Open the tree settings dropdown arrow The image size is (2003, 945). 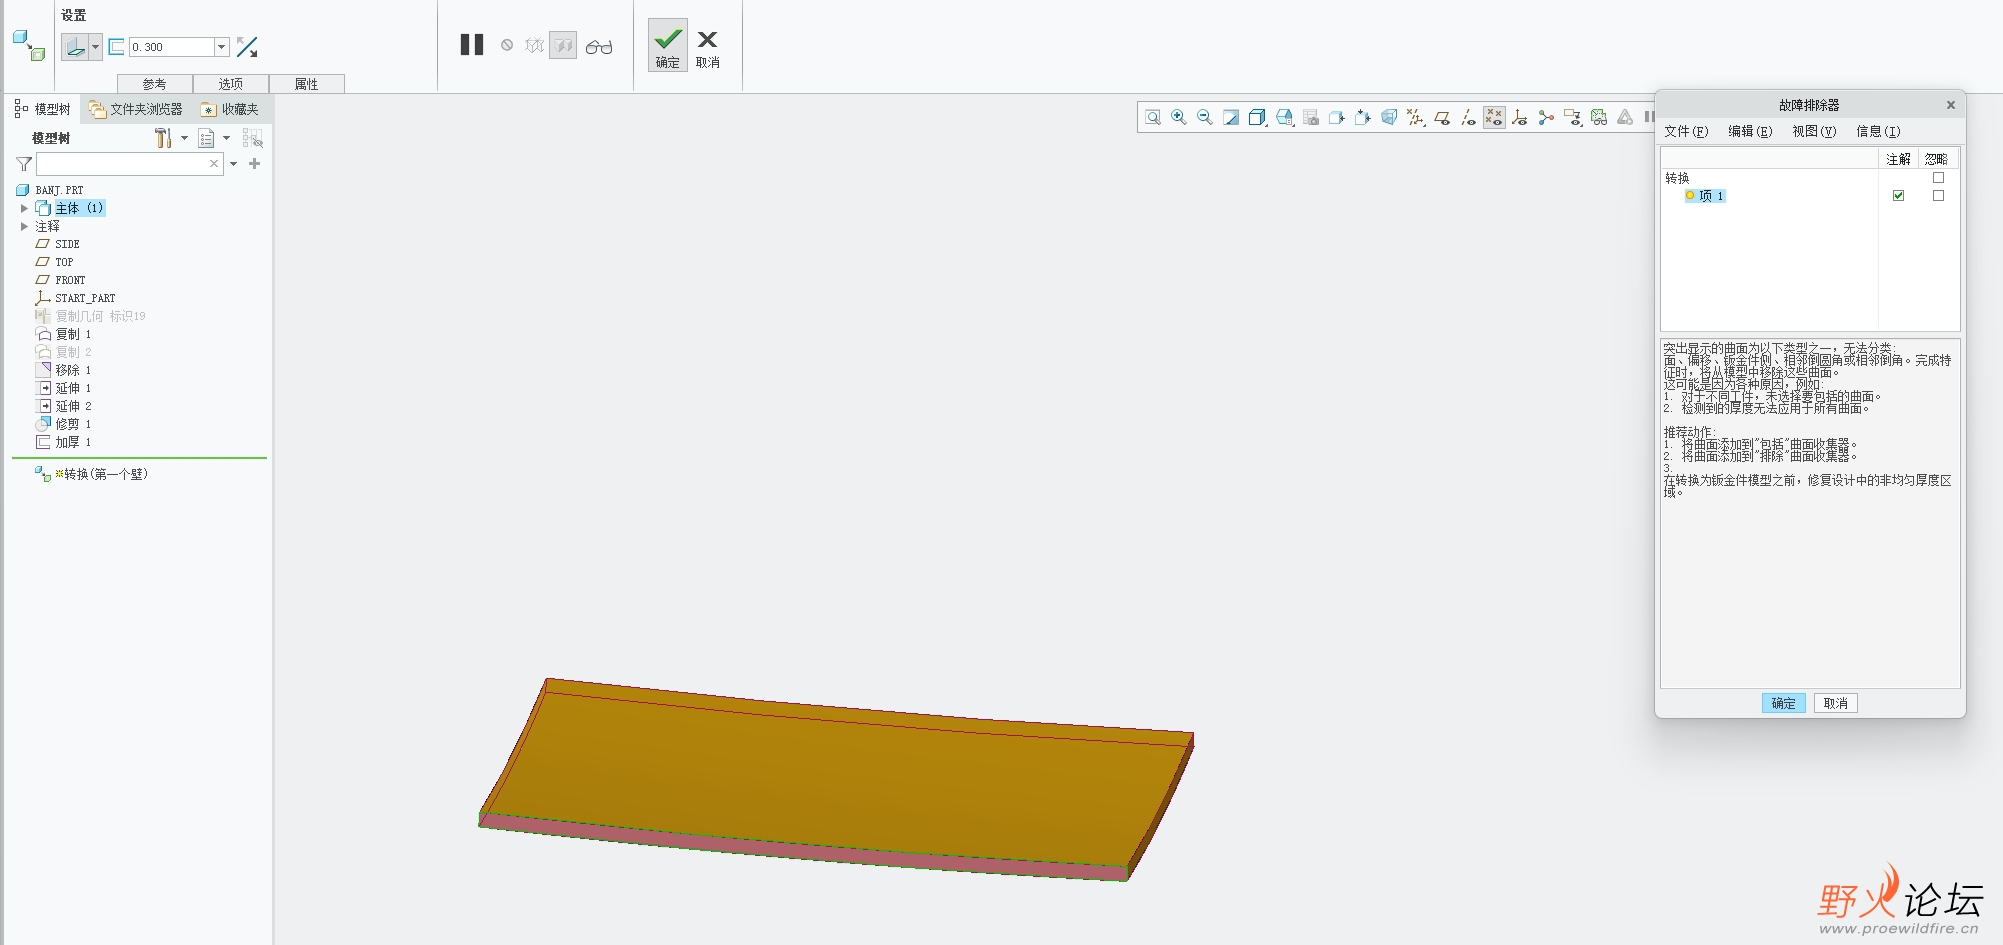184,138
